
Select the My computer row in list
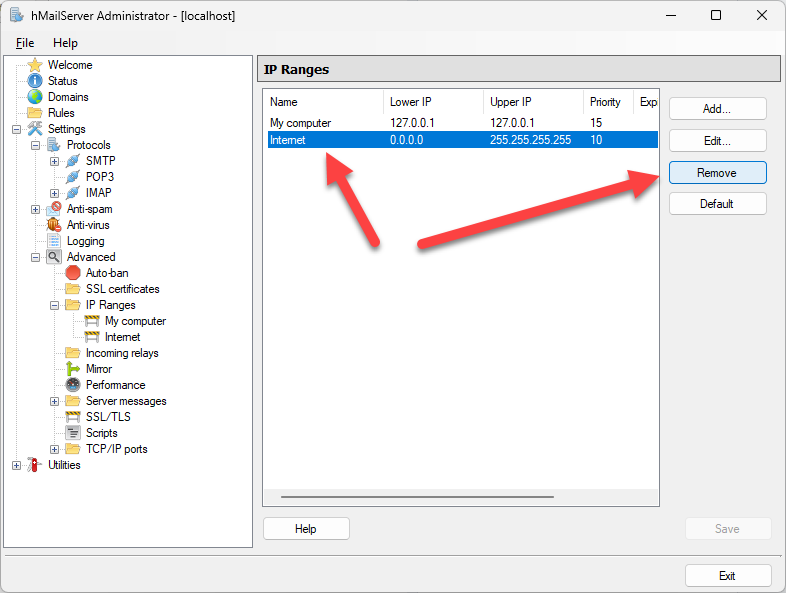click(x=462, y=123)
